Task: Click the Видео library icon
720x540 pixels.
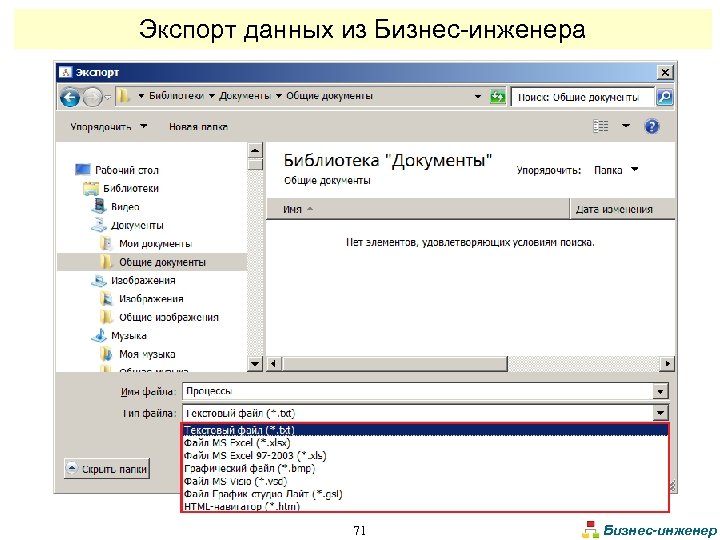Action: click(99, 206)
